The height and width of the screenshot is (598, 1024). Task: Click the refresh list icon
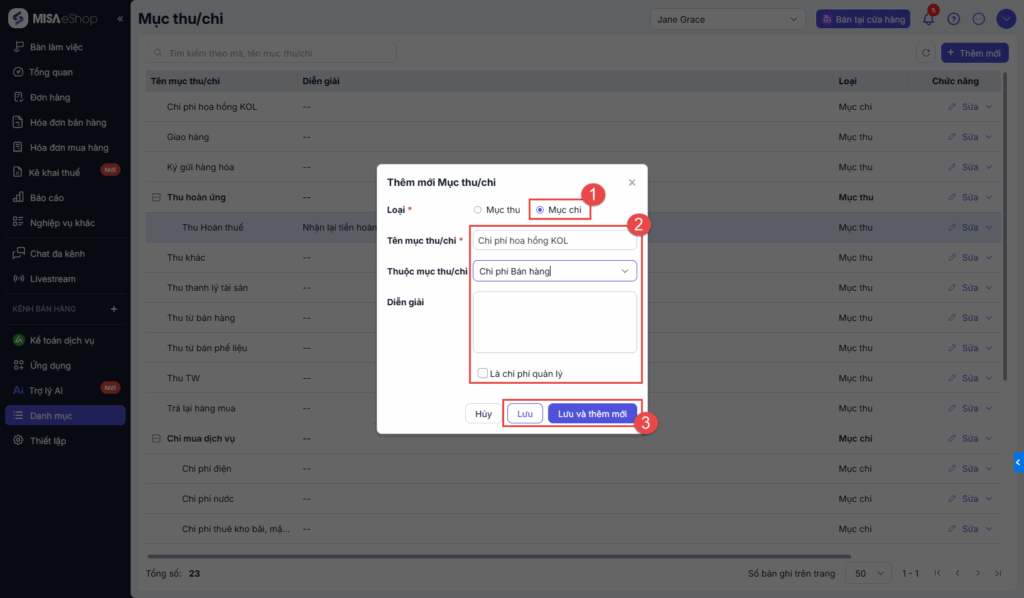click(x=925, y=53)
